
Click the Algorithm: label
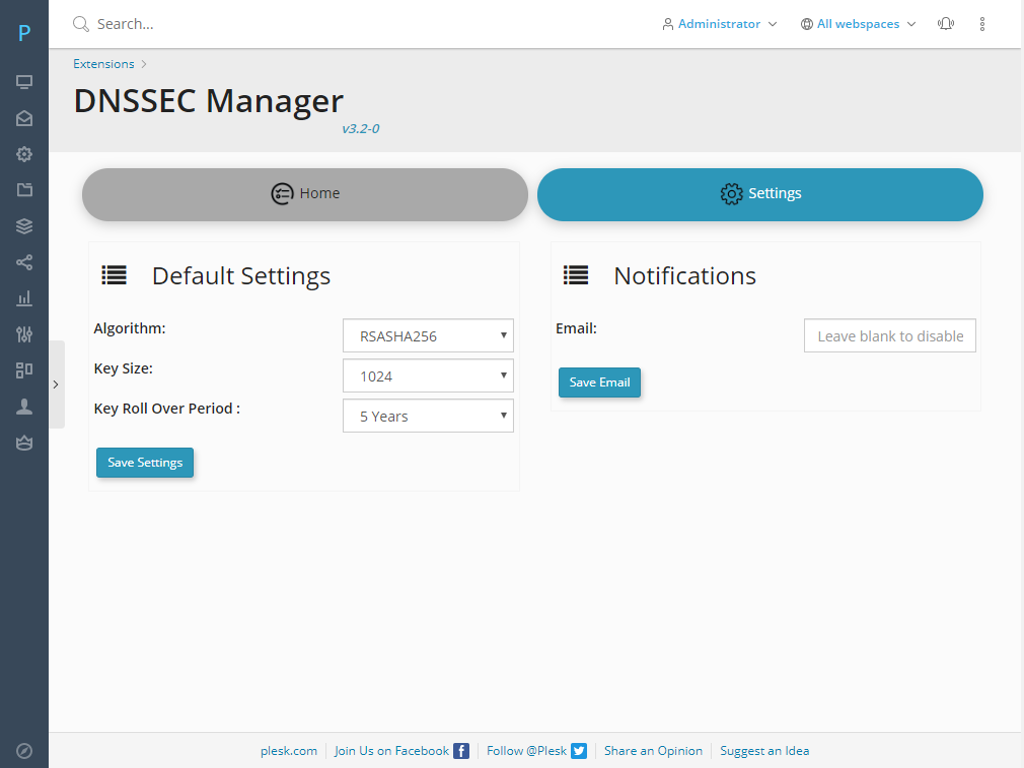129,328
